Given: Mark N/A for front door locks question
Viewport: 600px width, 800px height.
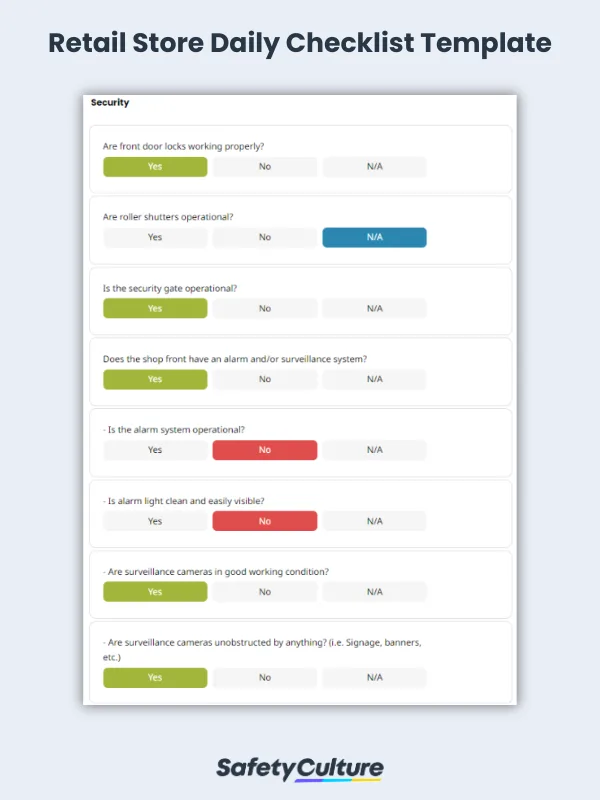Looking at the screenshot, I should pyautogui.click(x=374, y=166).
